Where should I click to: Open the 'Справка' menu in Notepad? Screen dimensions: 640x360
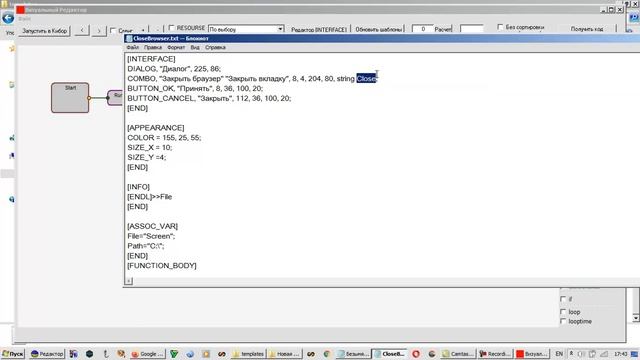(x=215, y=47)
